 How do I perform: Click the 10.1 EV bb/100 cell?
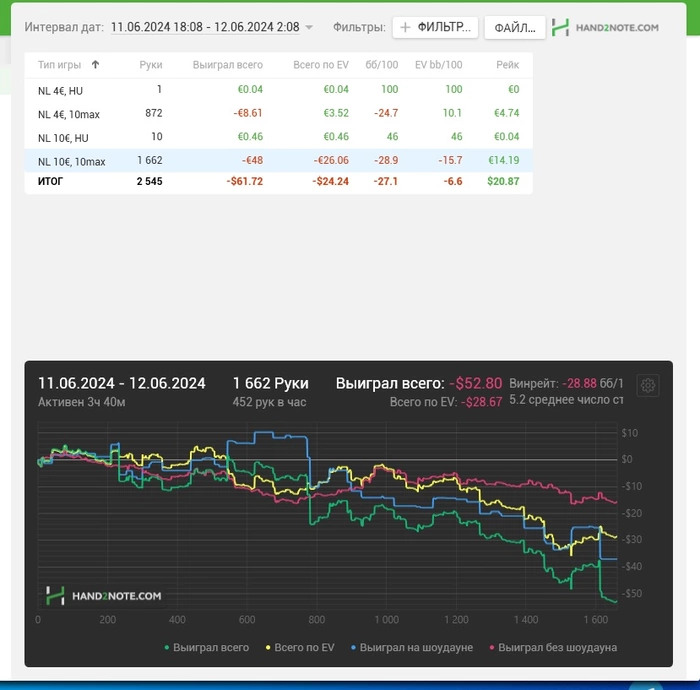(x=452, y=113)
